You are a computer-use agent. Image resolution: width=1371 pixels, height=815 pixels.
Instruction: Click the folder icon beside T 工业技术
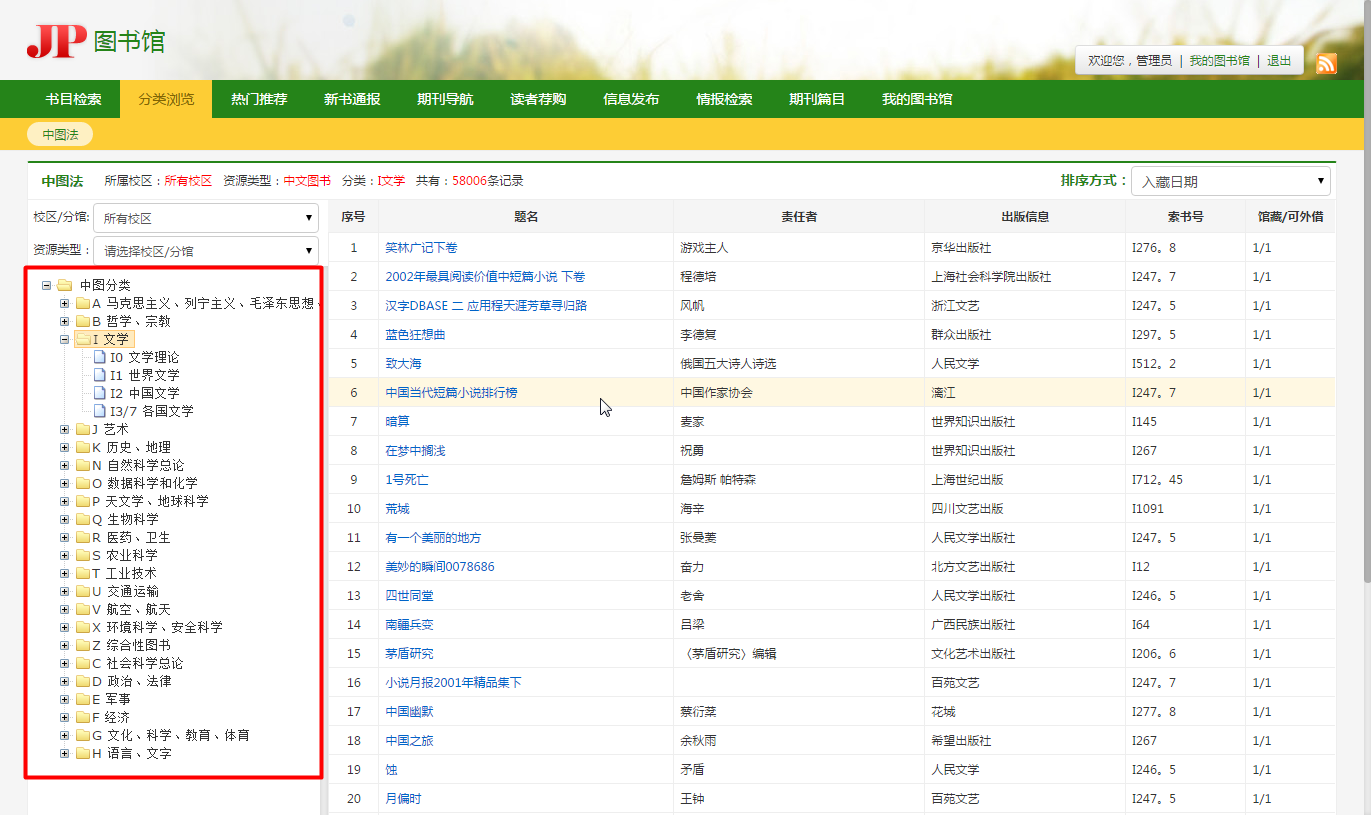pos(83,573)
